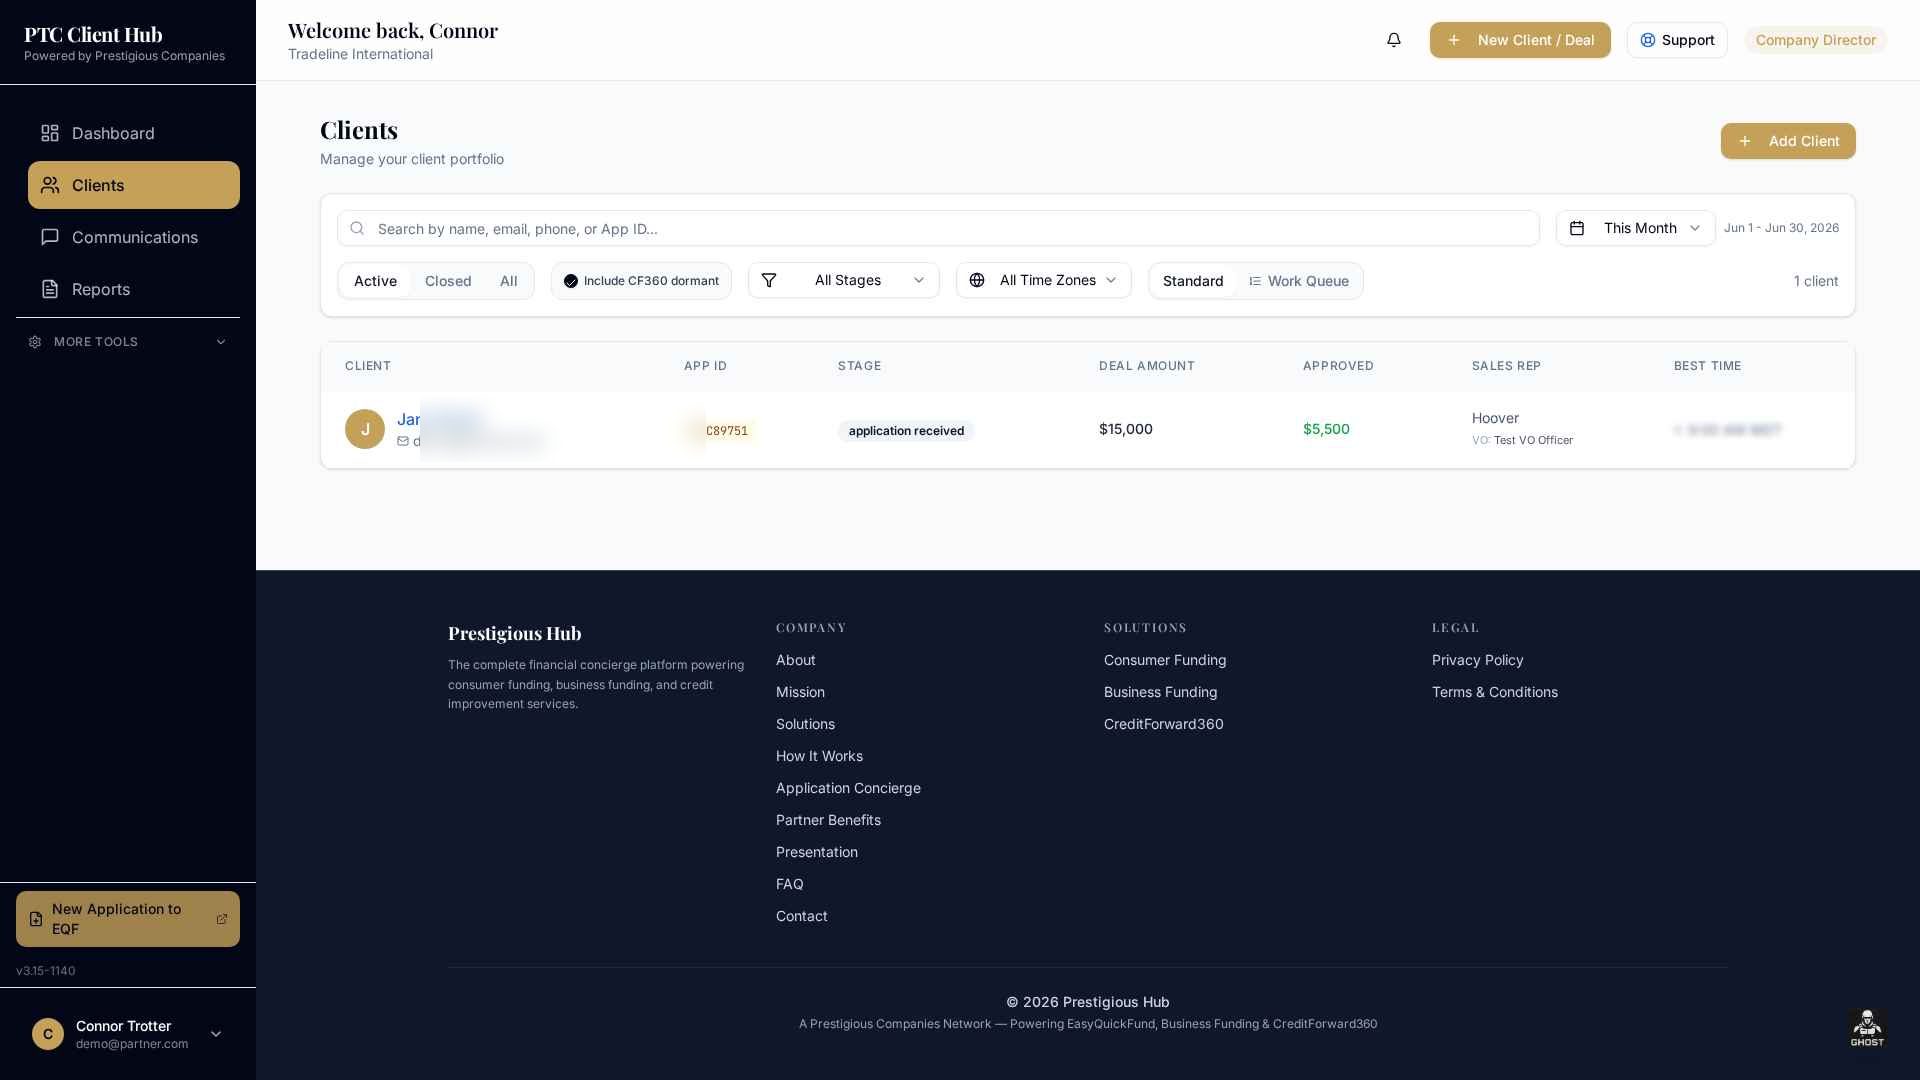Click the Ghost icon in bottom corner

point(1867,1028)
